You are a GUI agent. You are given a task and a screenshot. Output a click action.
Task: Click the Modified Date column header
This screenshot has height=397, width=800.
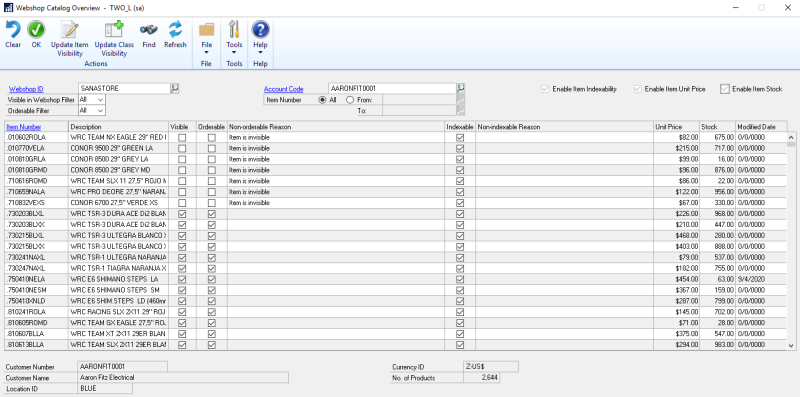point(761,127)
